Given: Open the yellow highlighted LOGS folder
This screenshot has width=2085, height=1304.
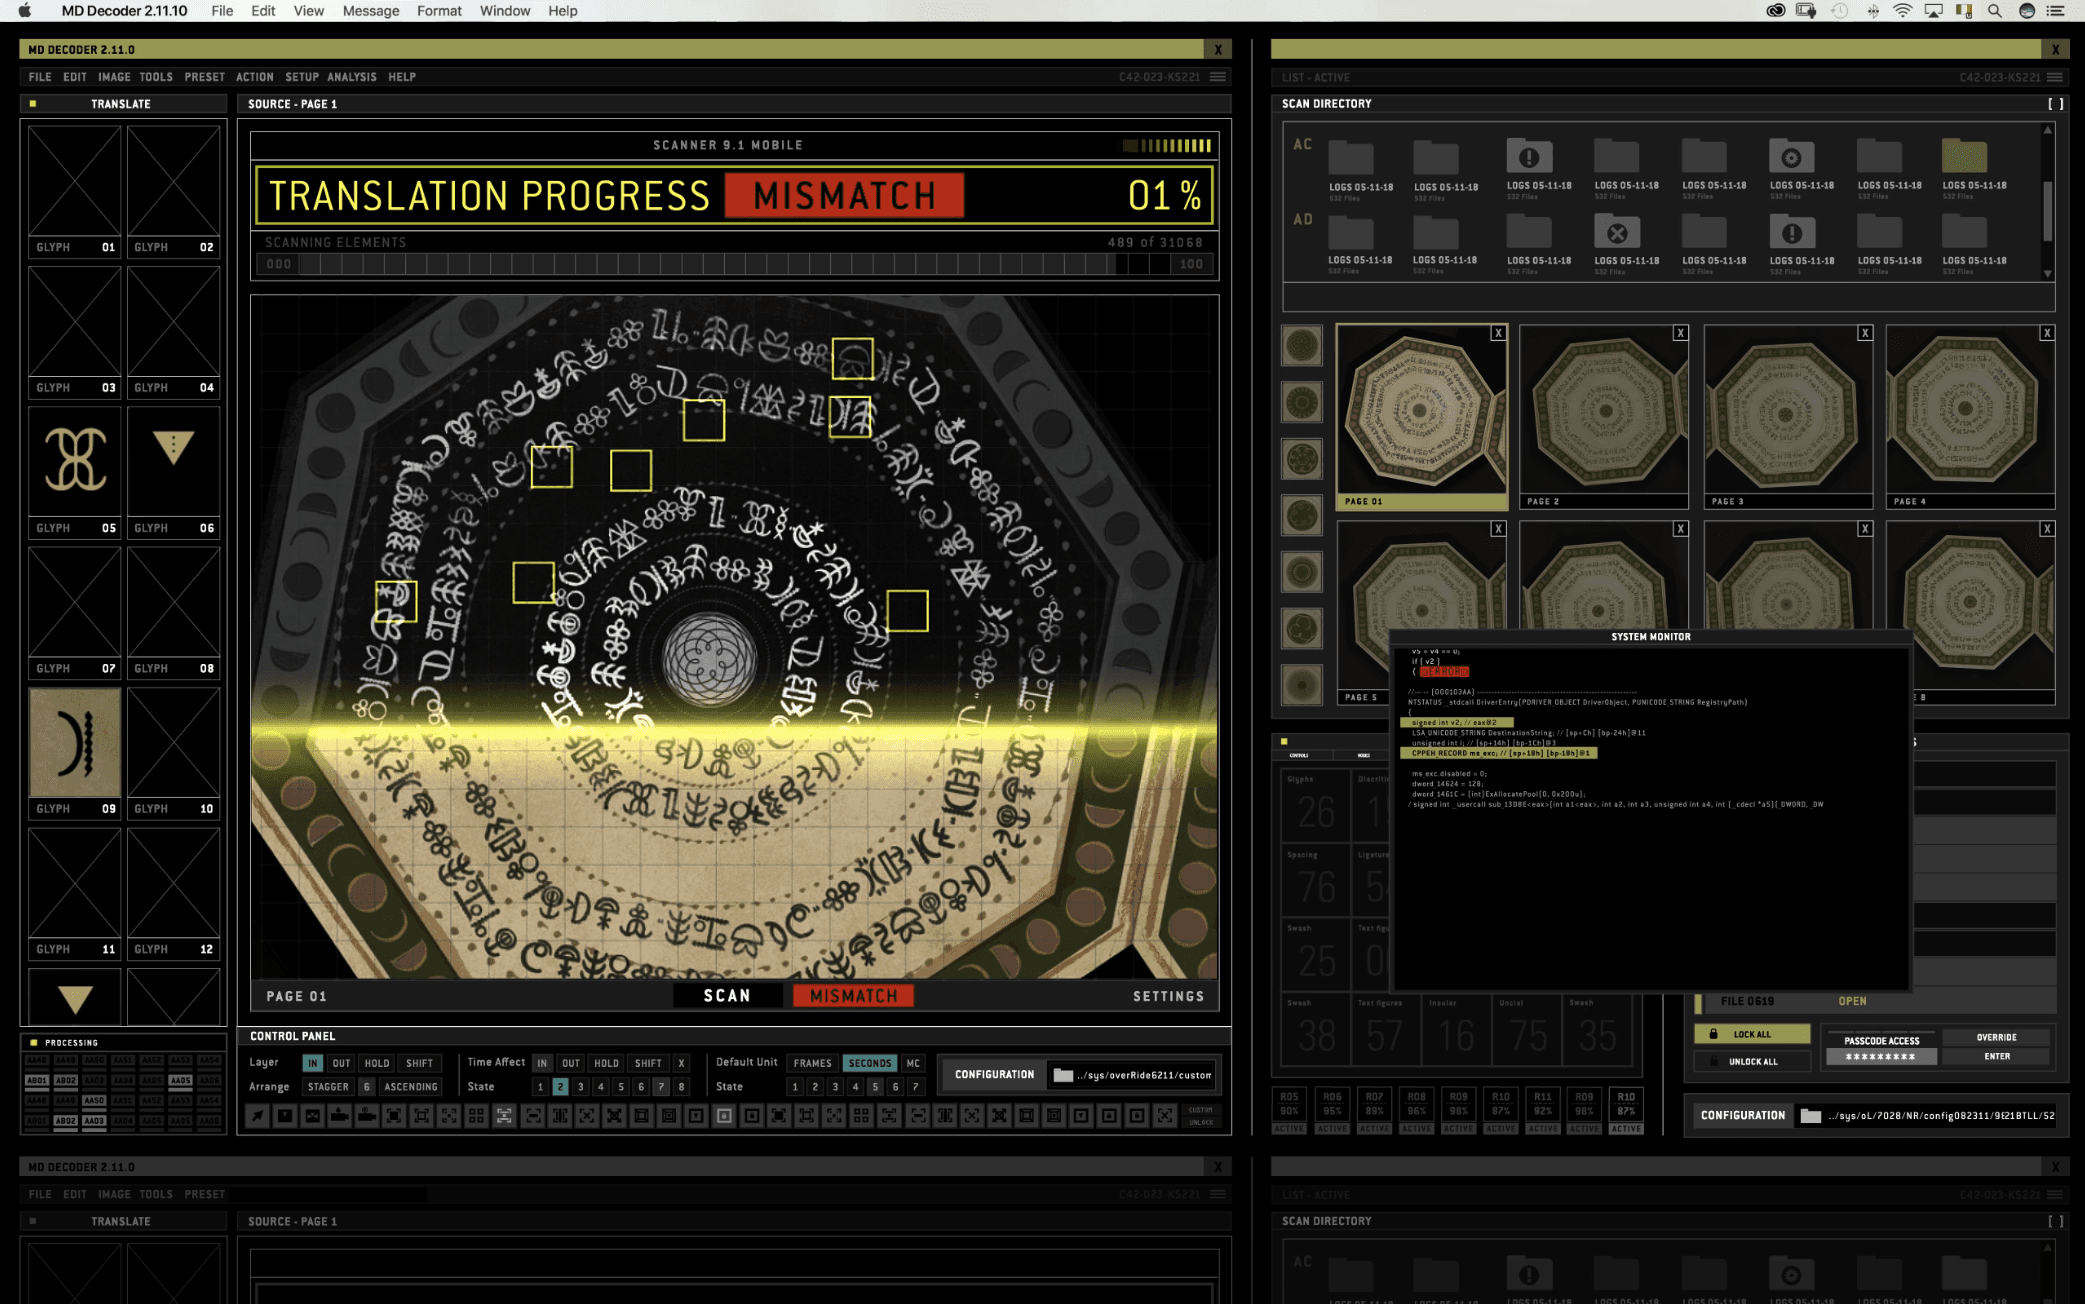Looking at the screenshot, I should (1964, 157).
